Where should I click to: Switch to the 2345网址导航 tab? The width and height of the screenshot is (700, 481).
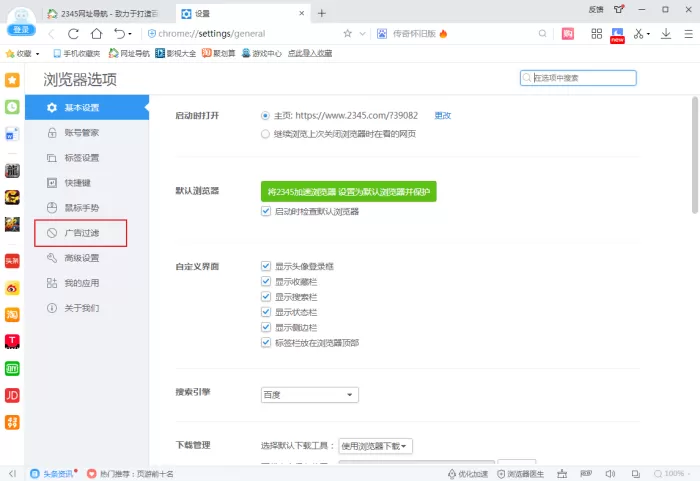pos(104,14)
